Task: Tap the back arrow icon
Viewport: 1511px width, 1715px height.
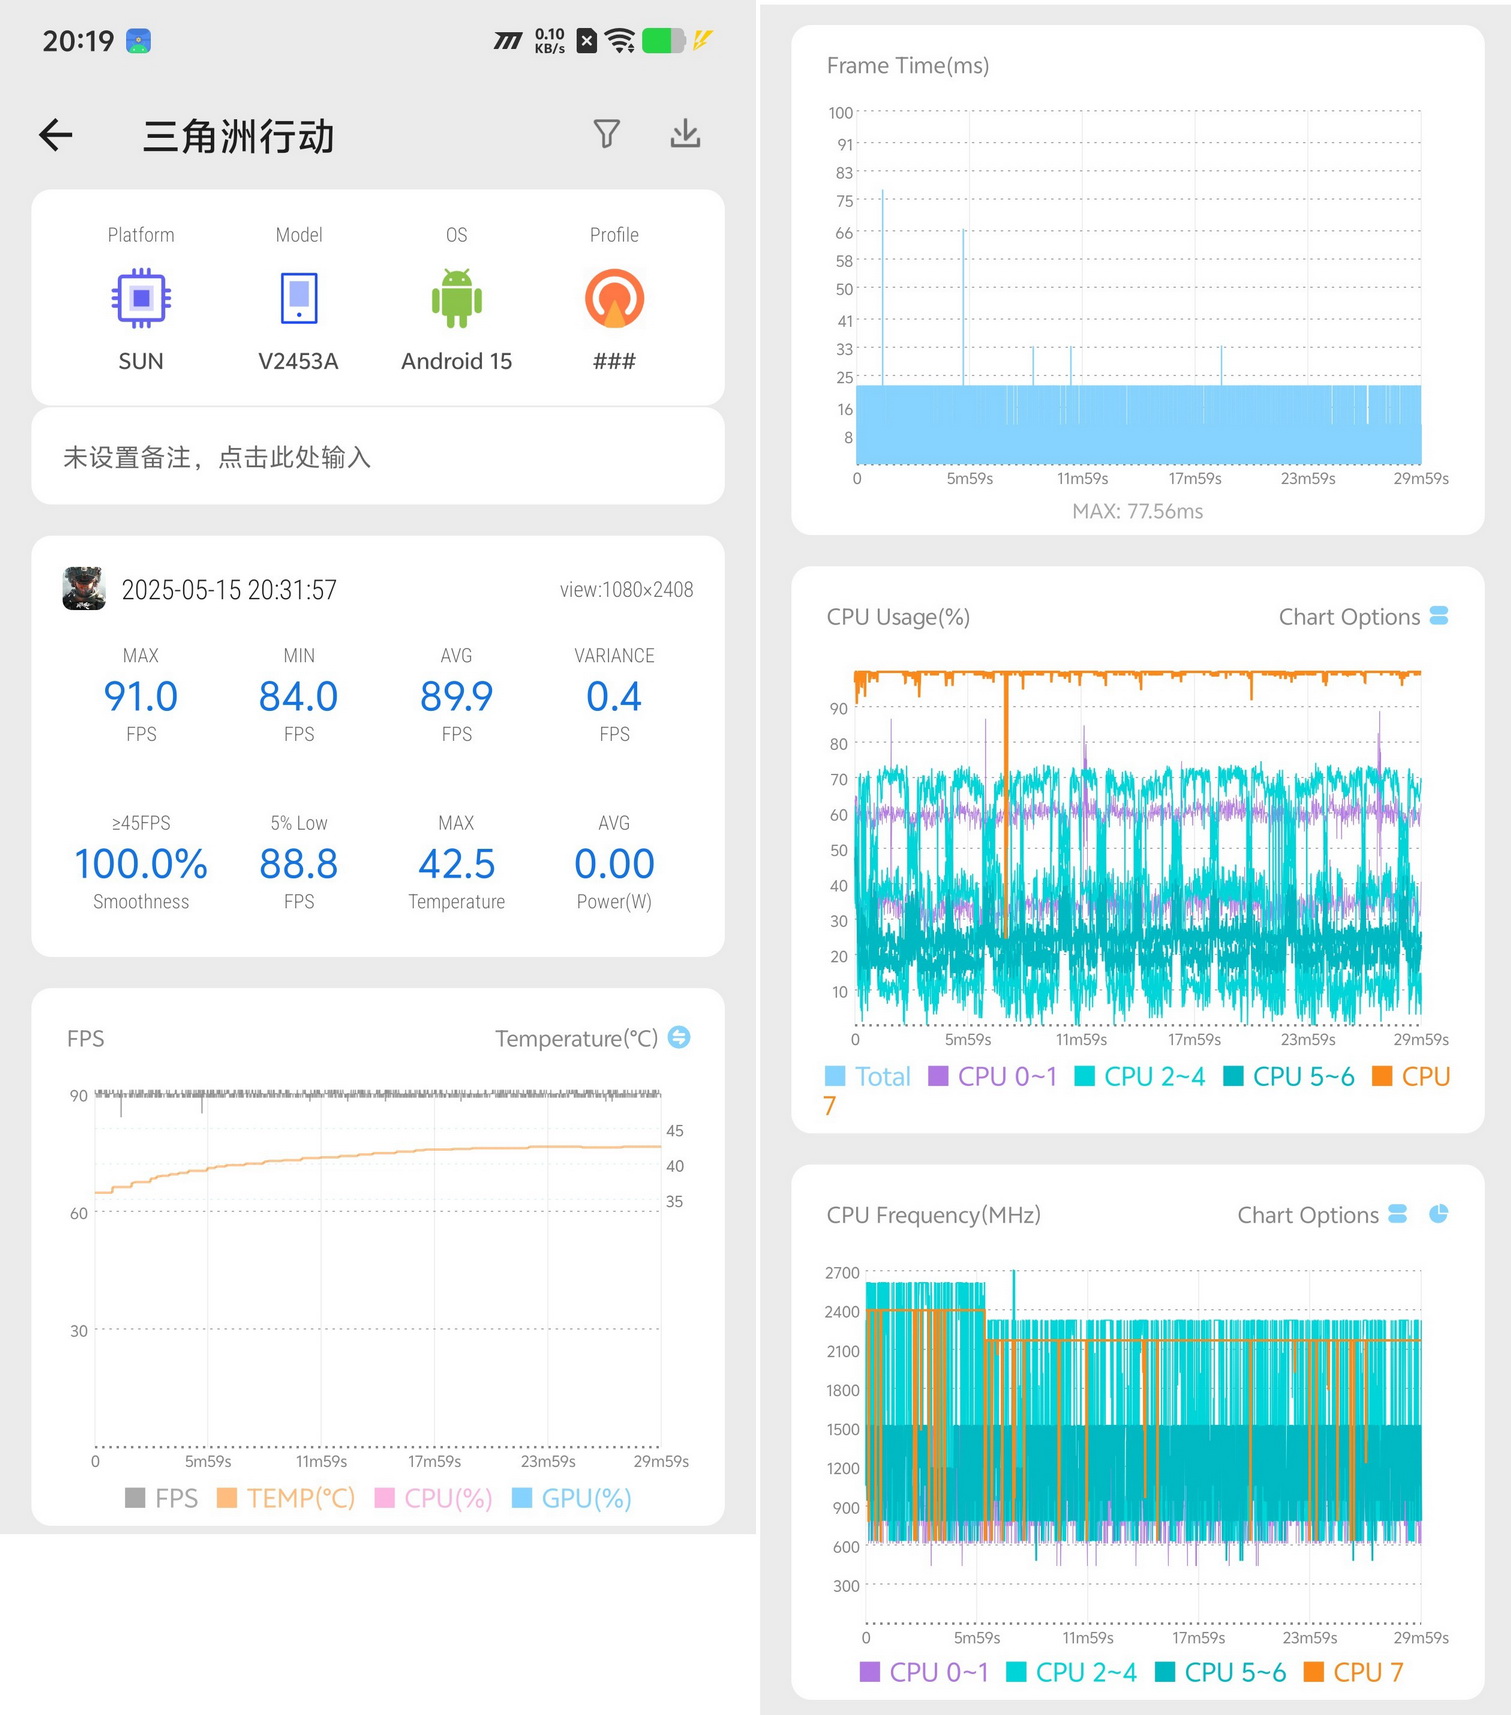Action: tap(56, 135)
